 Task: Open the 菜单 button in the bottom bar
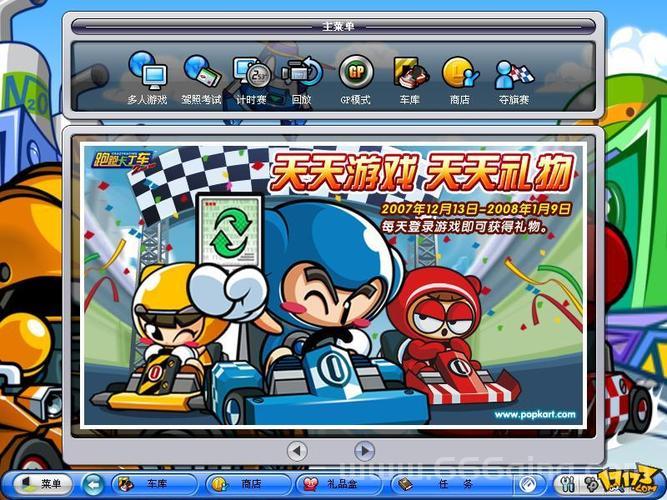pos(43,484)
